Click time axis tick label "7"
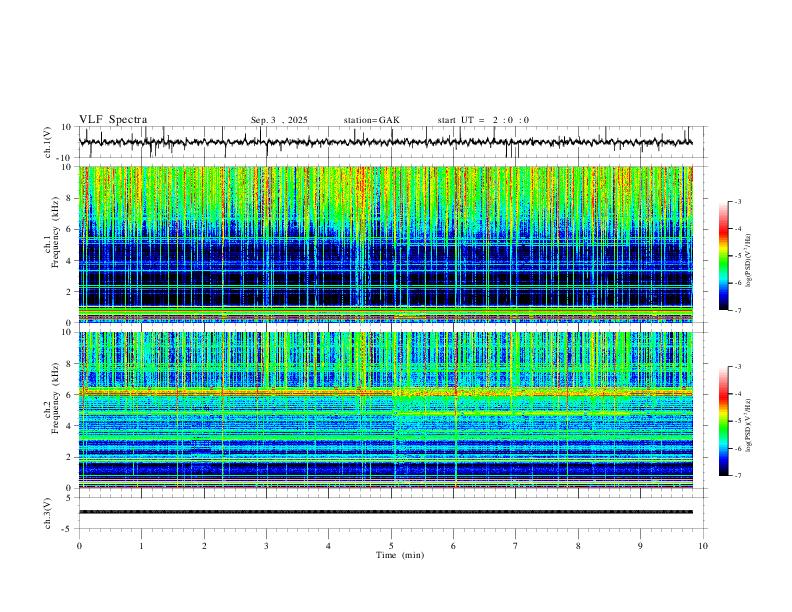The image size is (792, 612). click(x=516, y=546)
